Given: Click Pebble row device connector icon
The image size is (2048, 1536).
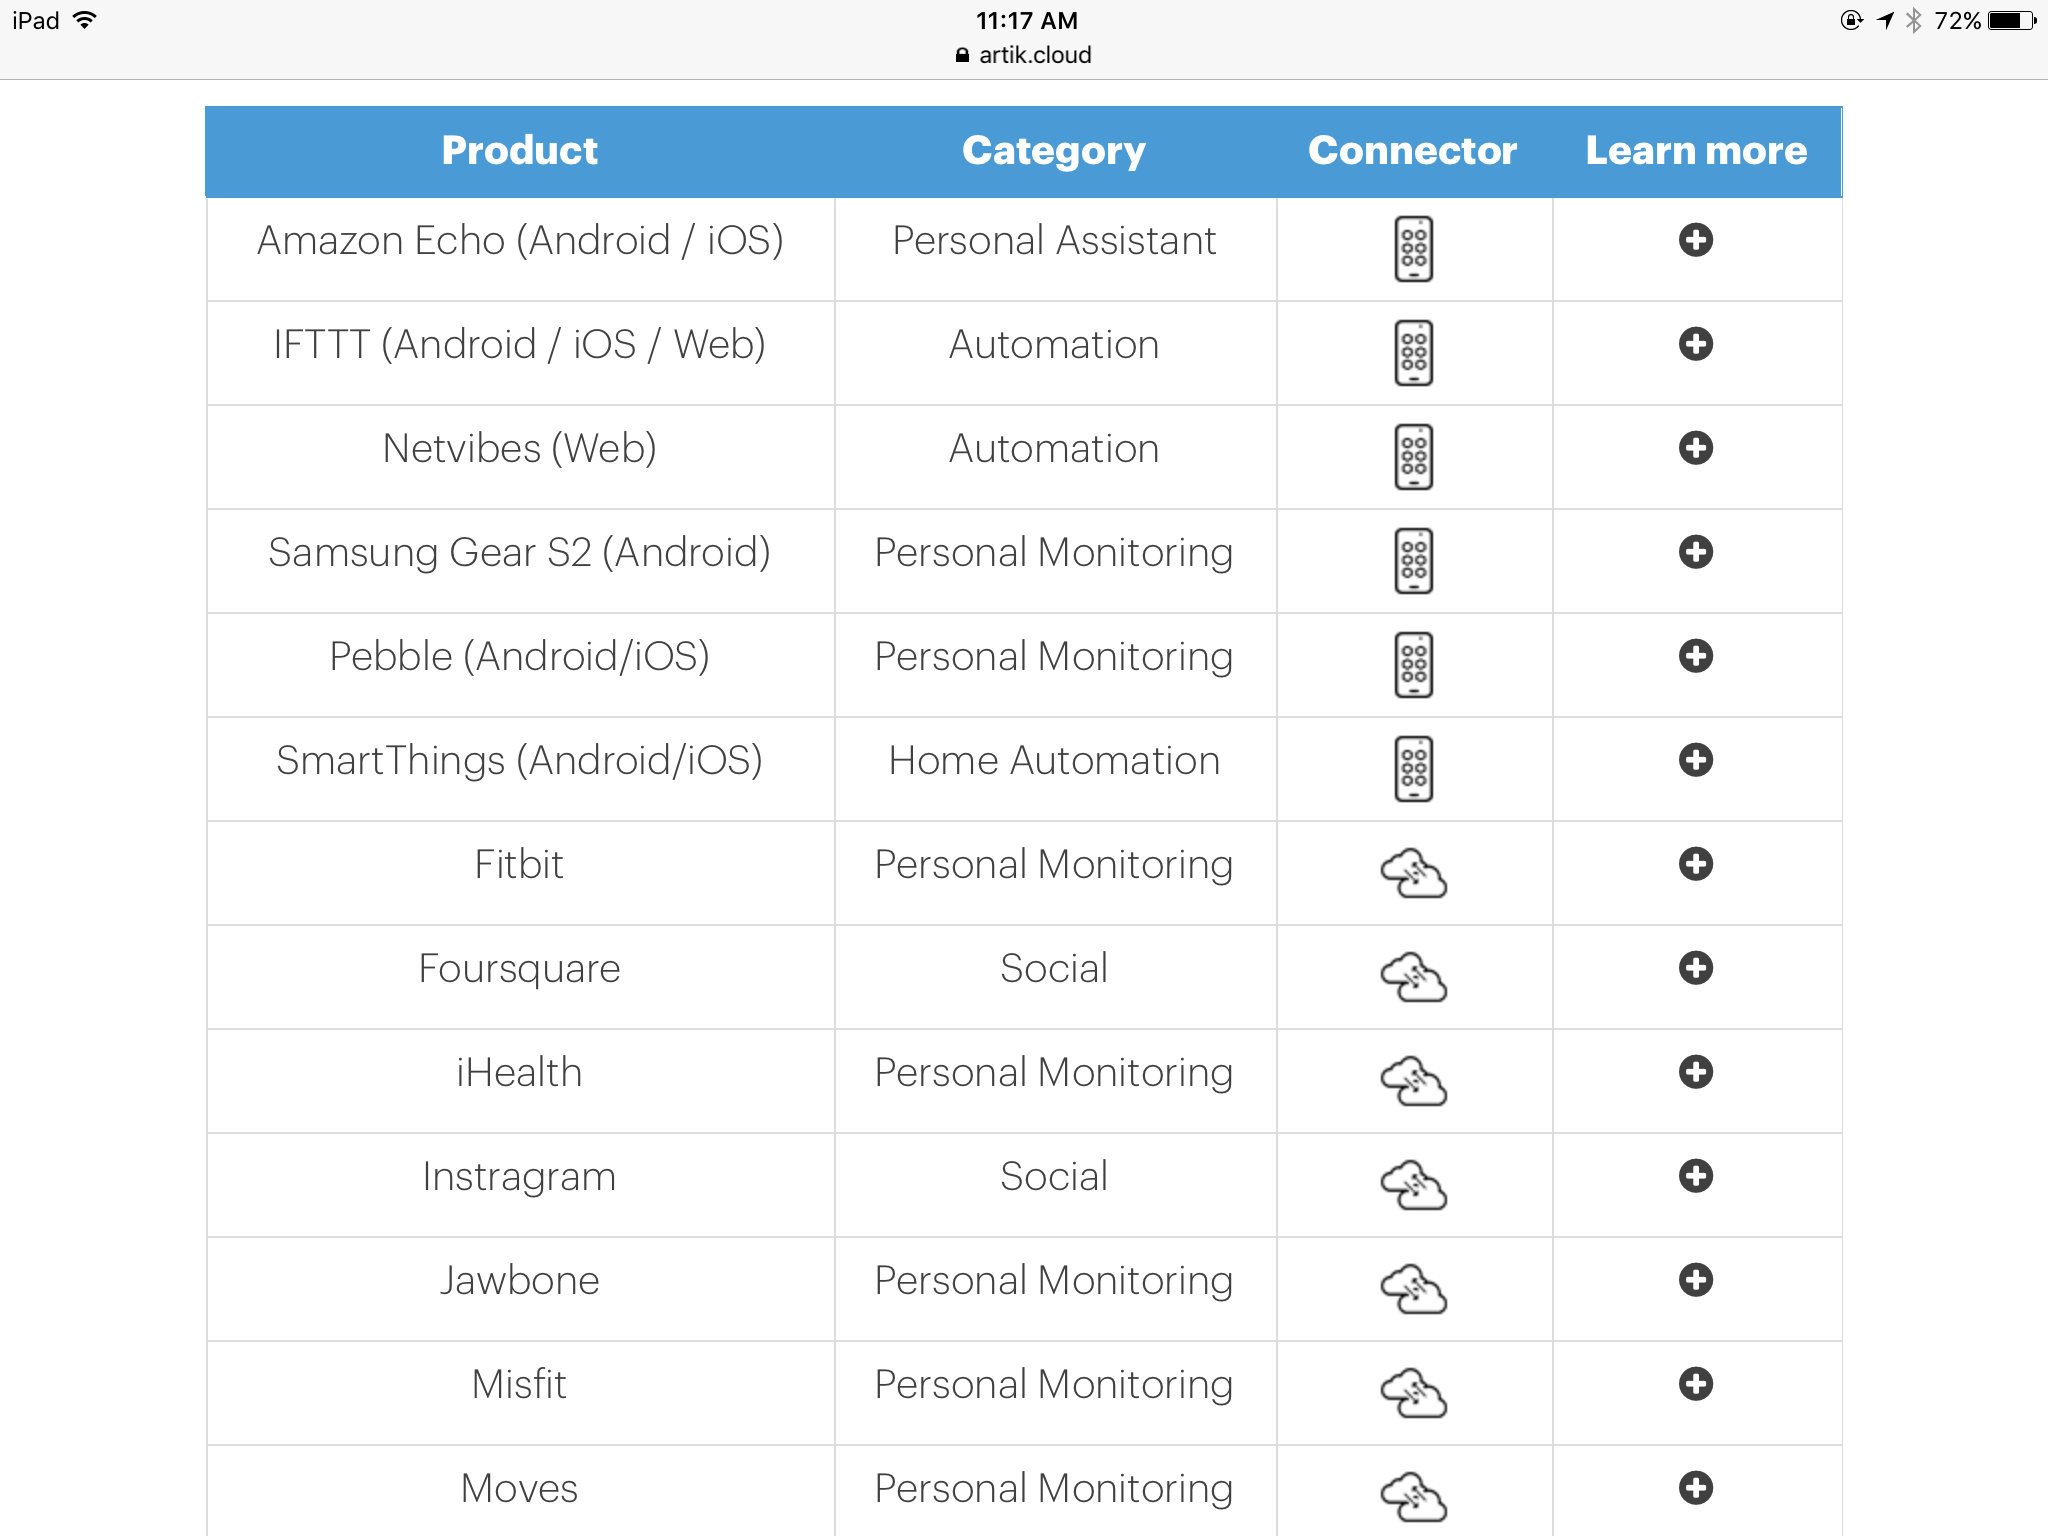Looking at the screenshot, I should 1413,665.
